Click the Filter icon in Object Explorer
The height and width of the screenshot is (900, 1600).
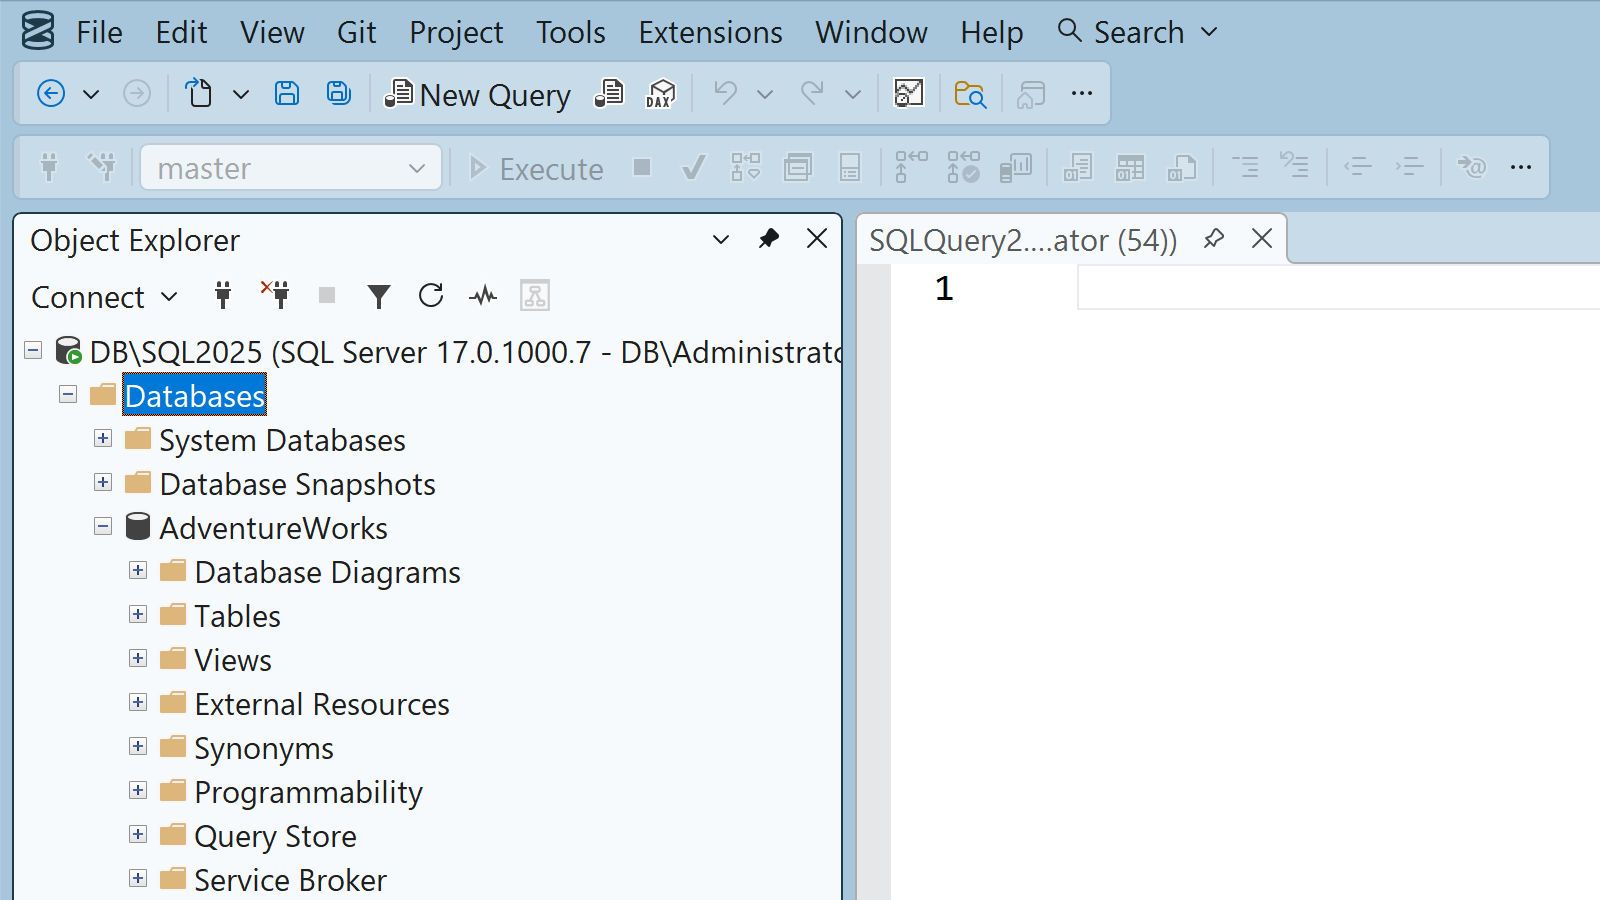pos(379,296)
